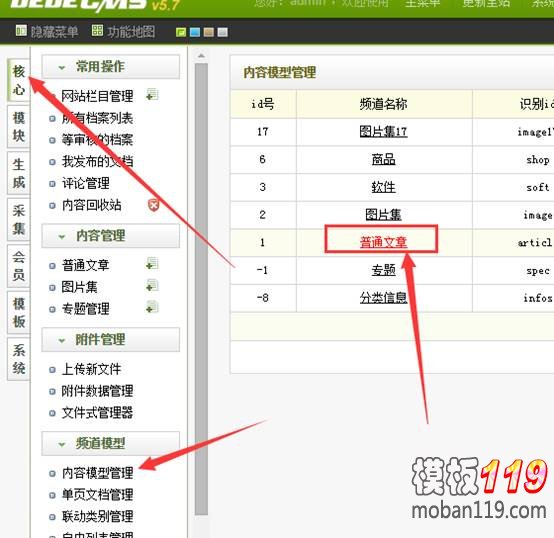This screenshot has width=554, height=538.
Task: Click the add icon beside 网站栏目管理
Action: coord(152,95)
